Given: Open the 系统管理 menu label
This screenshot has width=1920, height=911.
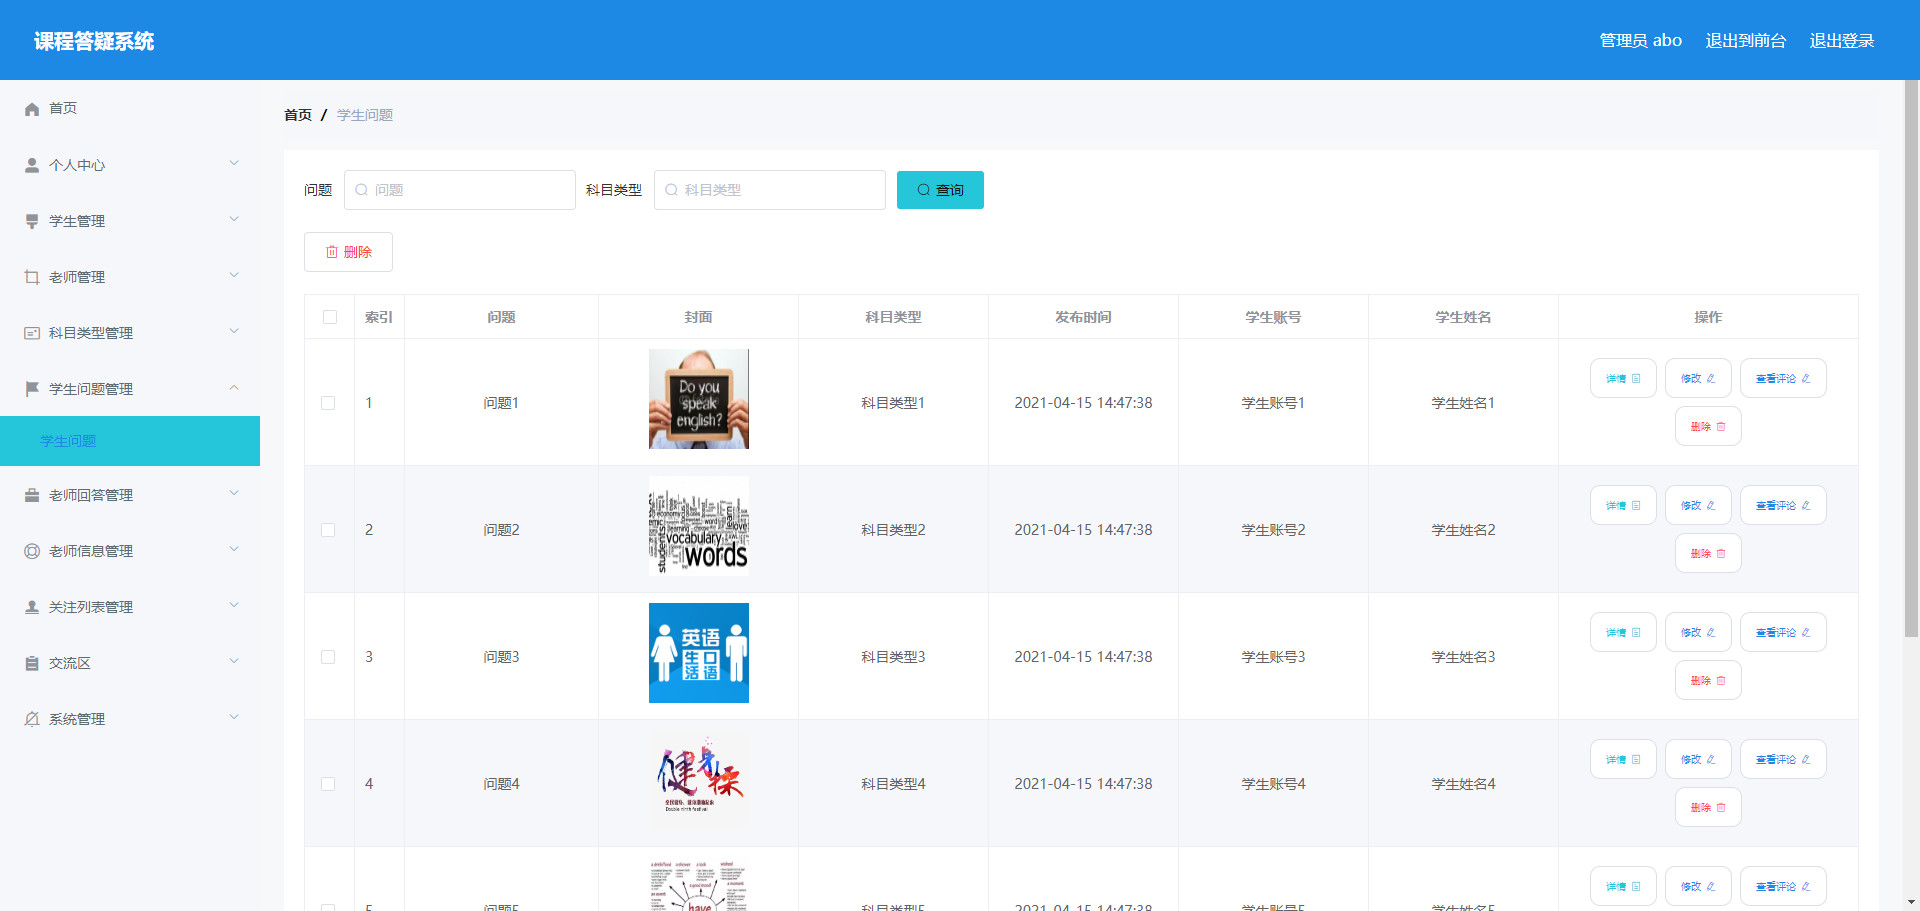Looking at the screenshot, I should point(77,719).
